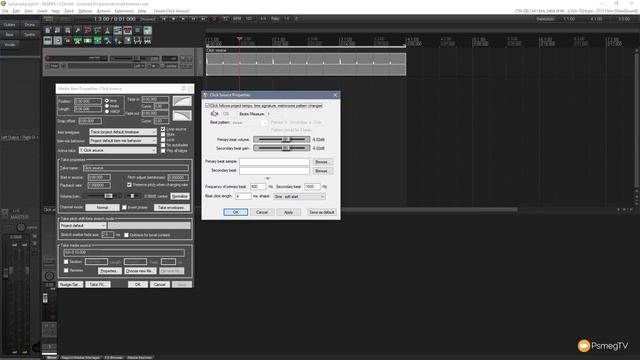Browse for the primary beat sample
The width and height of the screenshot is (640, 360).
coord(322,162)
